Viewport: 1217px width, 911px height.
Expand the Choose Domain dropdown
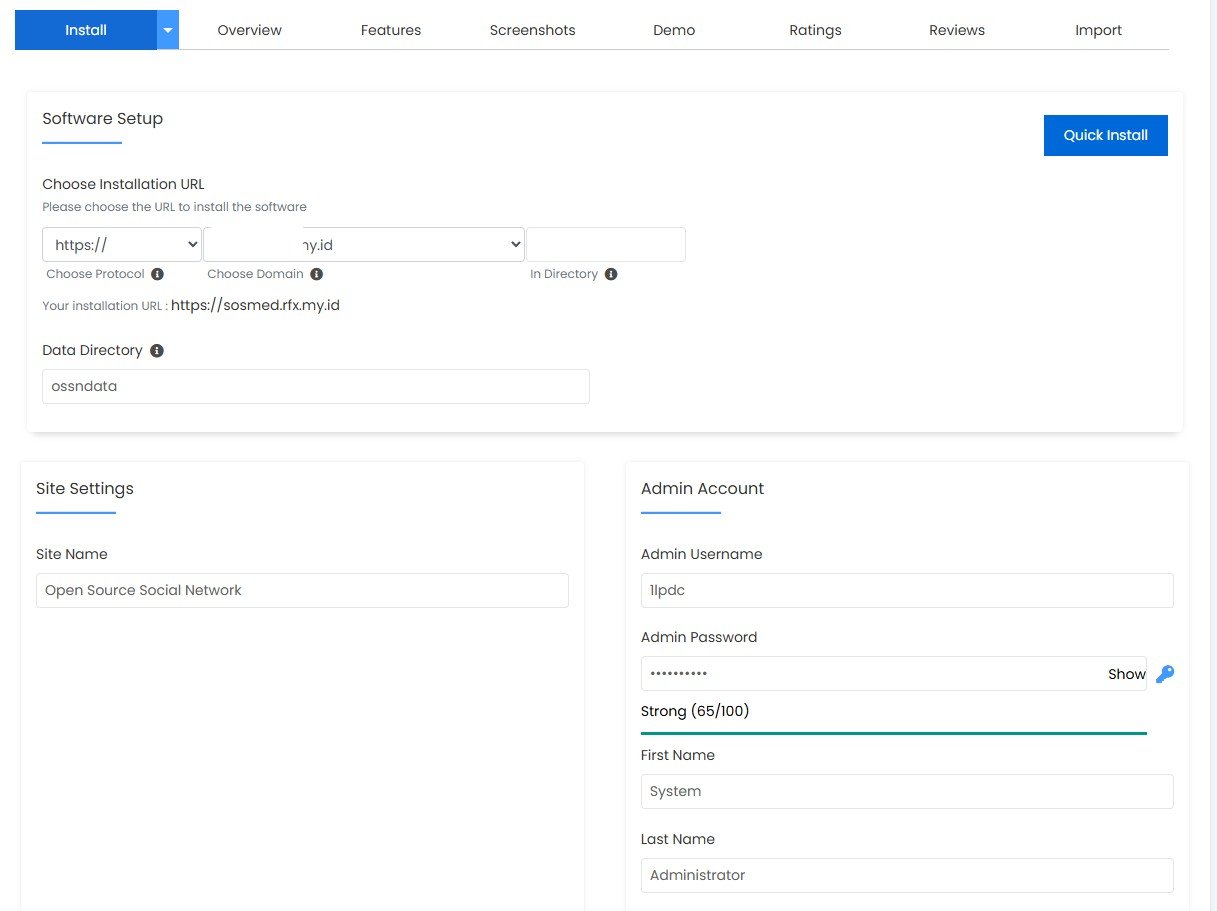364,245
